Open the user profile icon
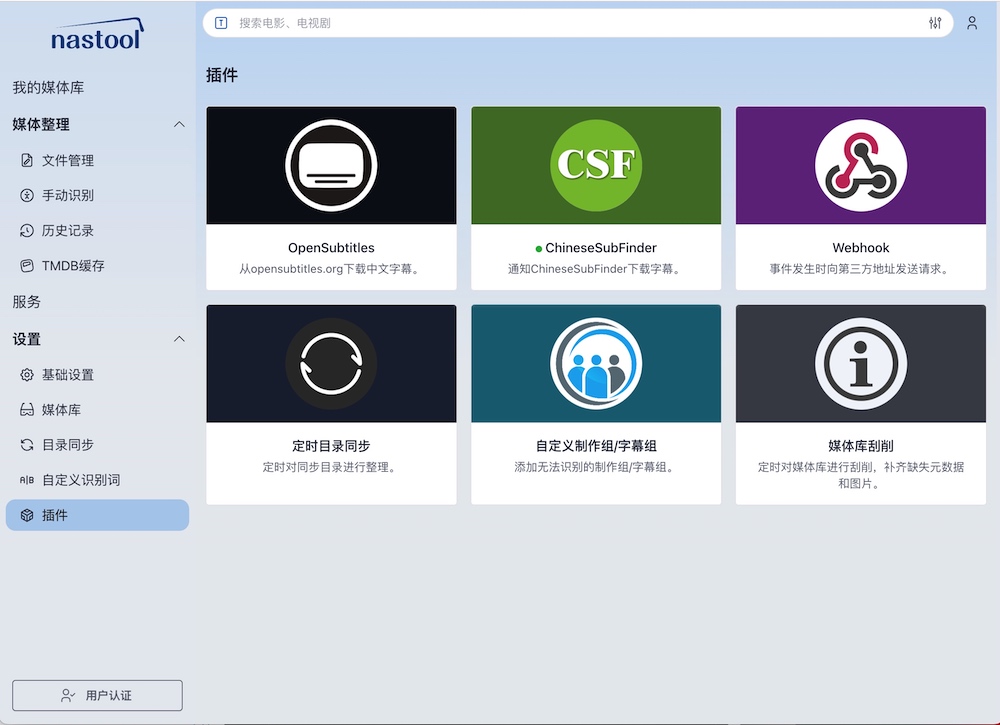Image resolution: width=1000 pixels, height=725 pixels. pyautogui.click(x=972, y=23)
